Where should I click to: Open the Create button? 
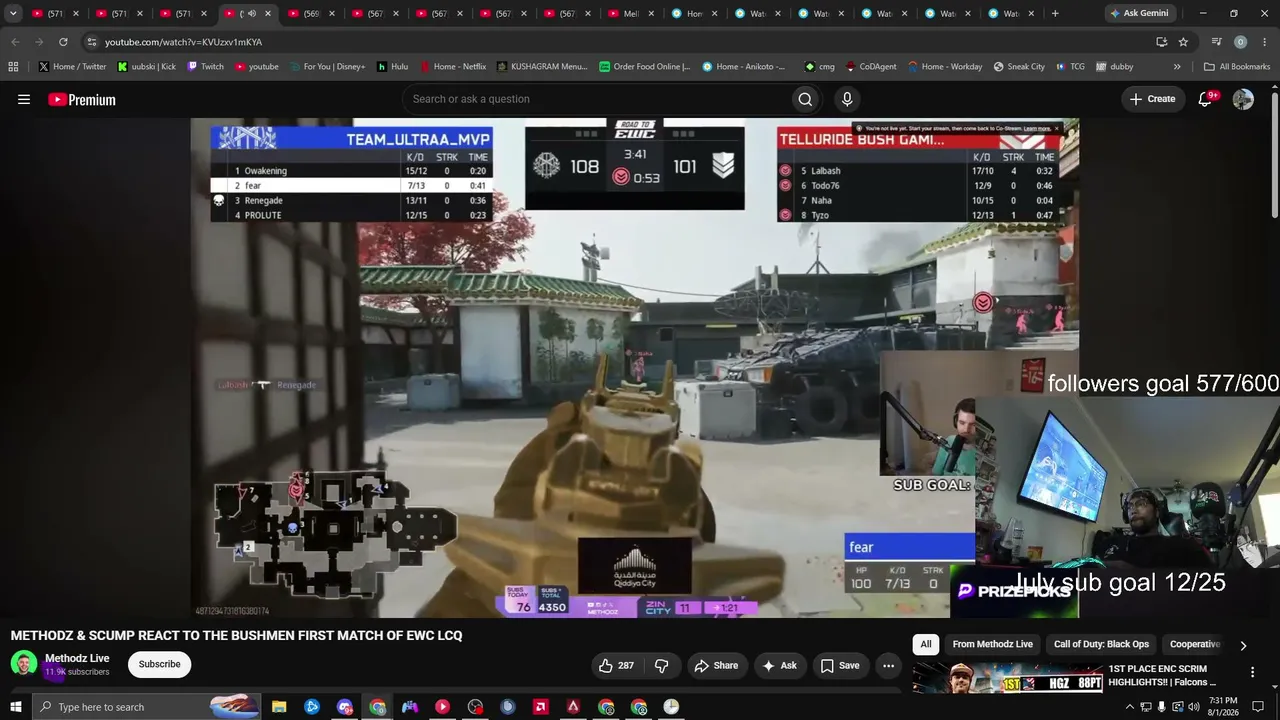[x=1152, y=99]
